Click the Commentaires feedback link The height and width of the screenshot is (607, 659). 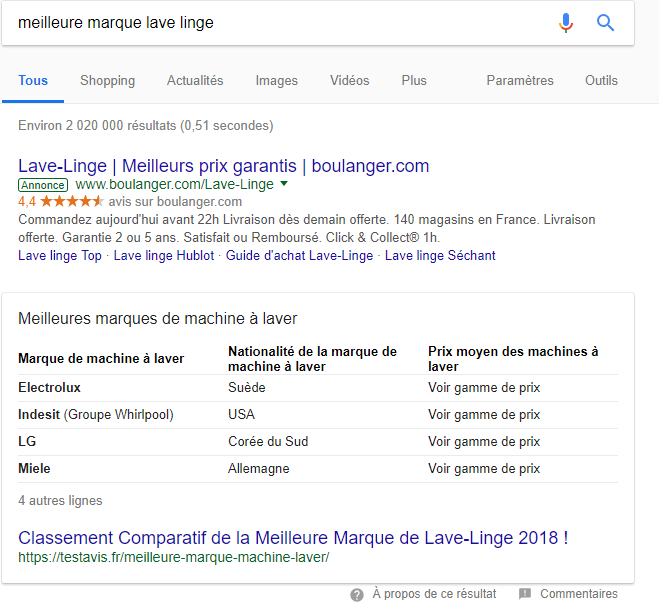(579, 594)
